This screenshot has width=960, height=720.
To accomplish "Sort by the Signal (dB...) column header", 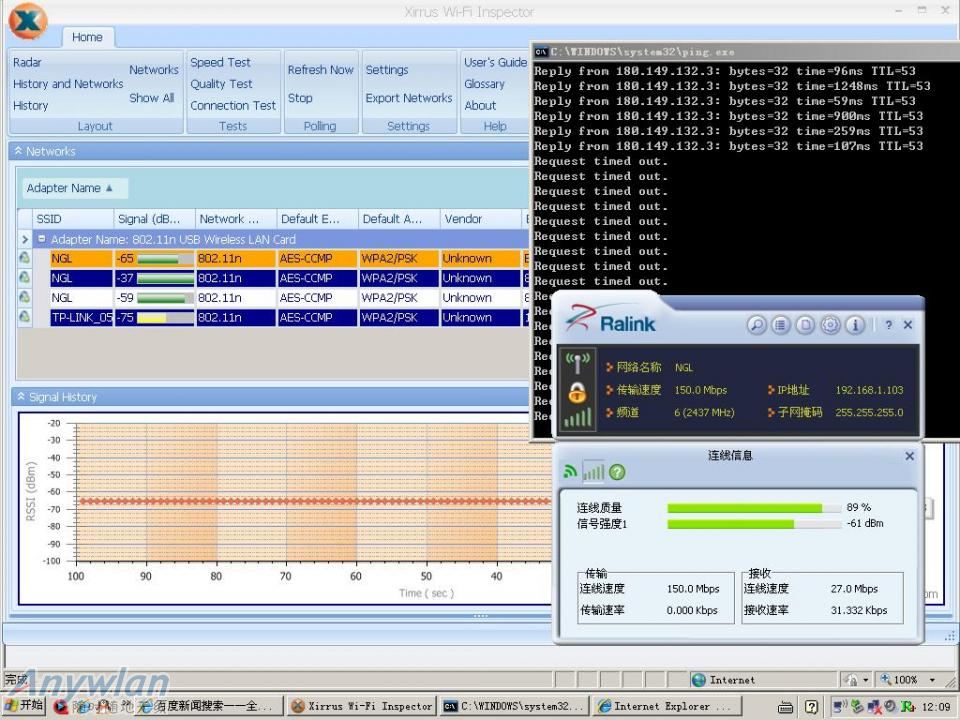I will click(154, 219).
